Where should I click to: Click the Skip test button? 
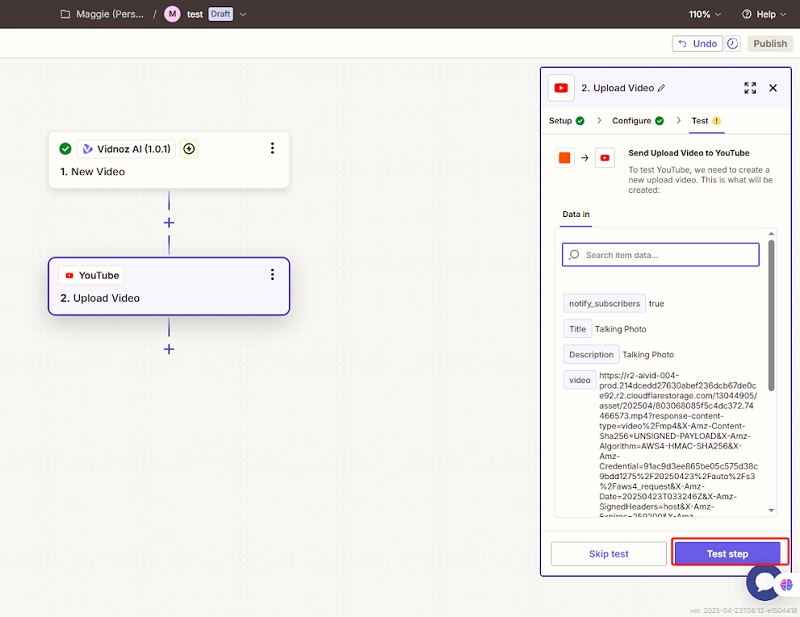(608, 554)
